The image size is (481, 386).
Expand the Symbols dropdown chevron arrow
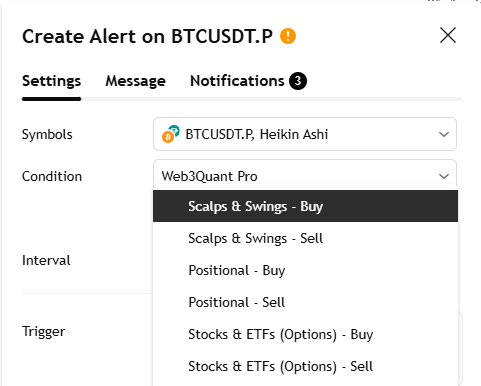[x=444, y=134]
